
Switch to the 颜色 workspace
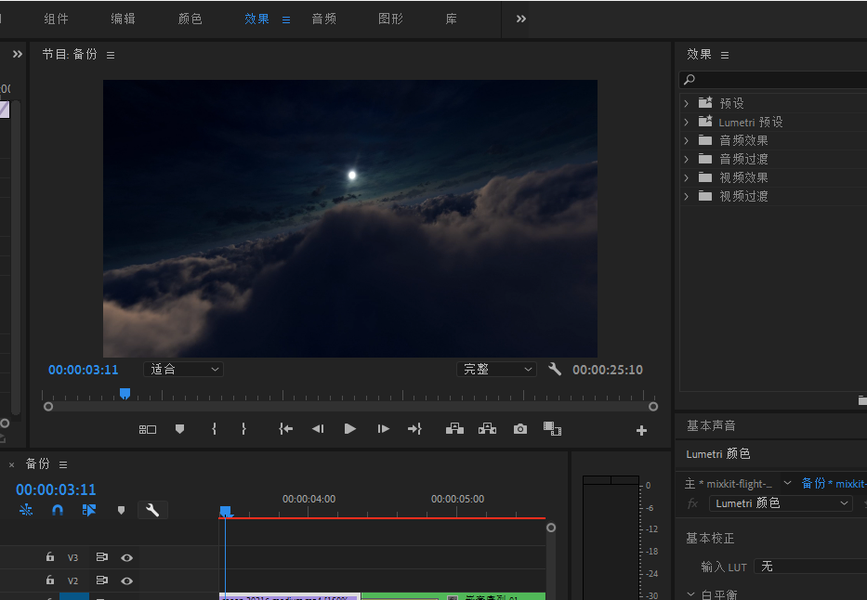(190, 19)
